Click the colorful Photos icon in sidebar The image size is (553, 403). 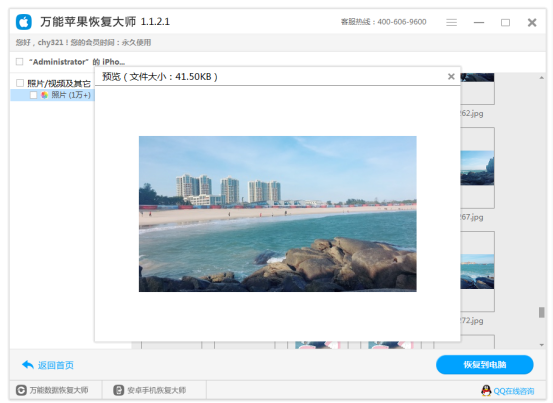pyautogui.click(x=44, y=95)
